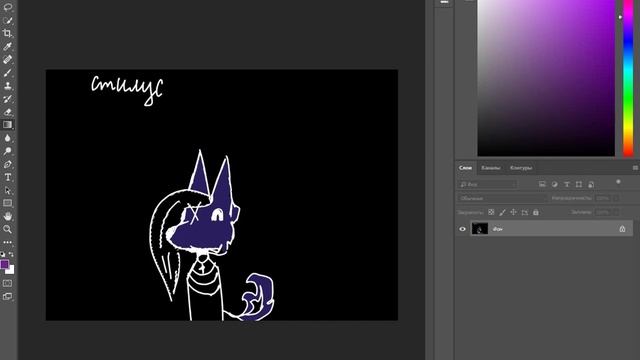Select the Фон layer thumbnail
This screenshot has height=360, width=640.
(480, 229)
